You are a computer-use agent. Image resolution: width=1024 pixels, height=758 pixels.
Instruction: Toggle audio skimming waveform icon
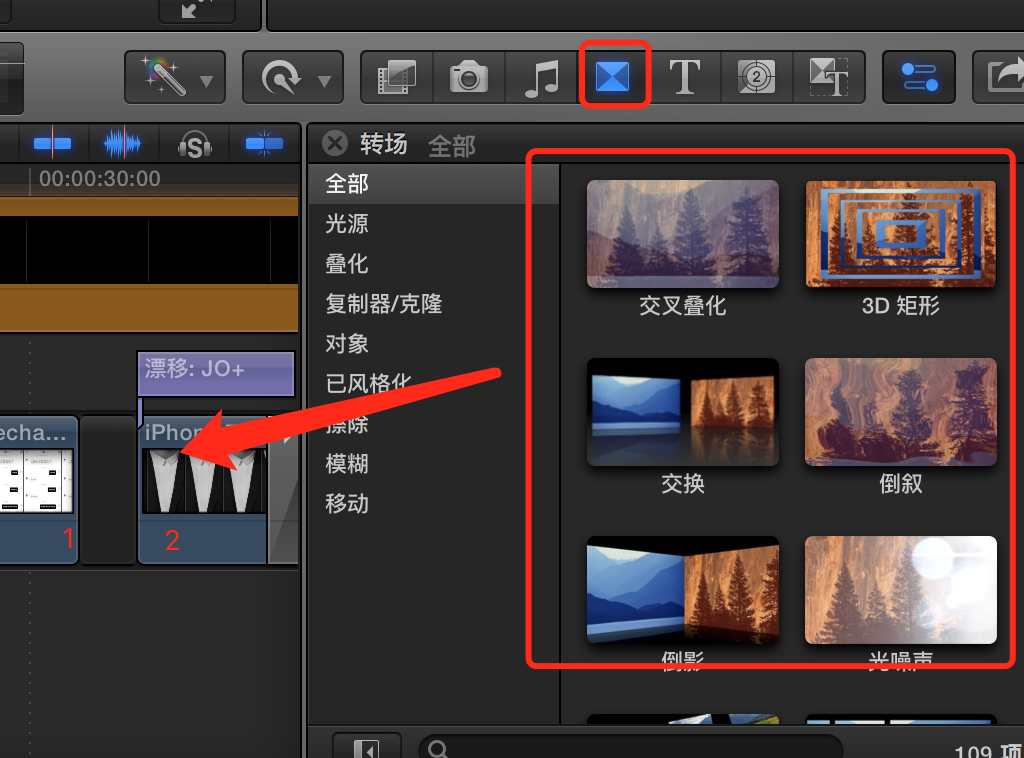122,143
